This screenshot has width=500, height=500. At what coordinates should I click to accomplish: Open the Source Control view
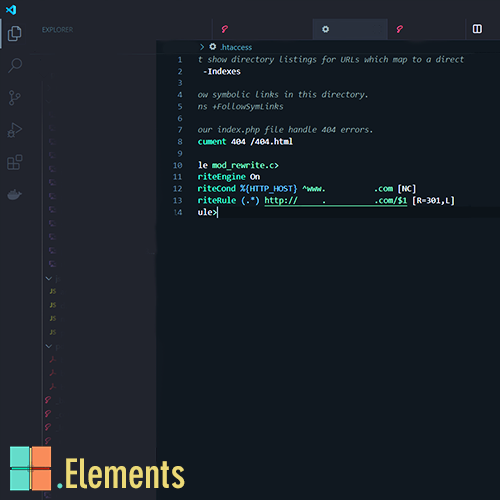(14, 98)
